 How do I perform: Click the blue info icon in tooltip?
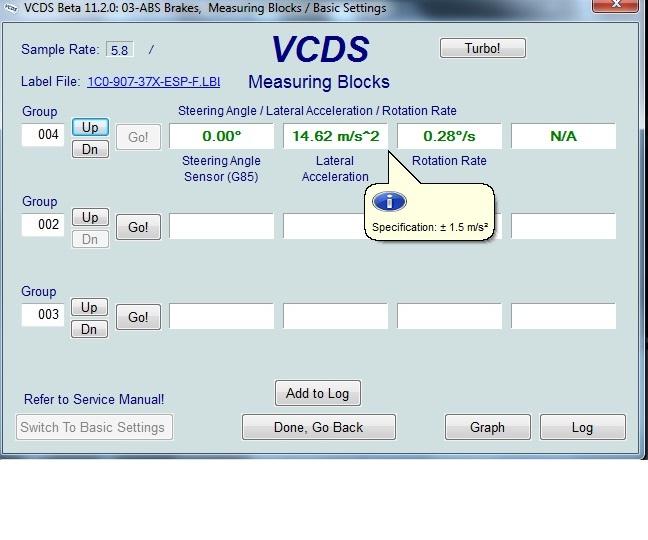pyautogui.click(x=388, y=202)
